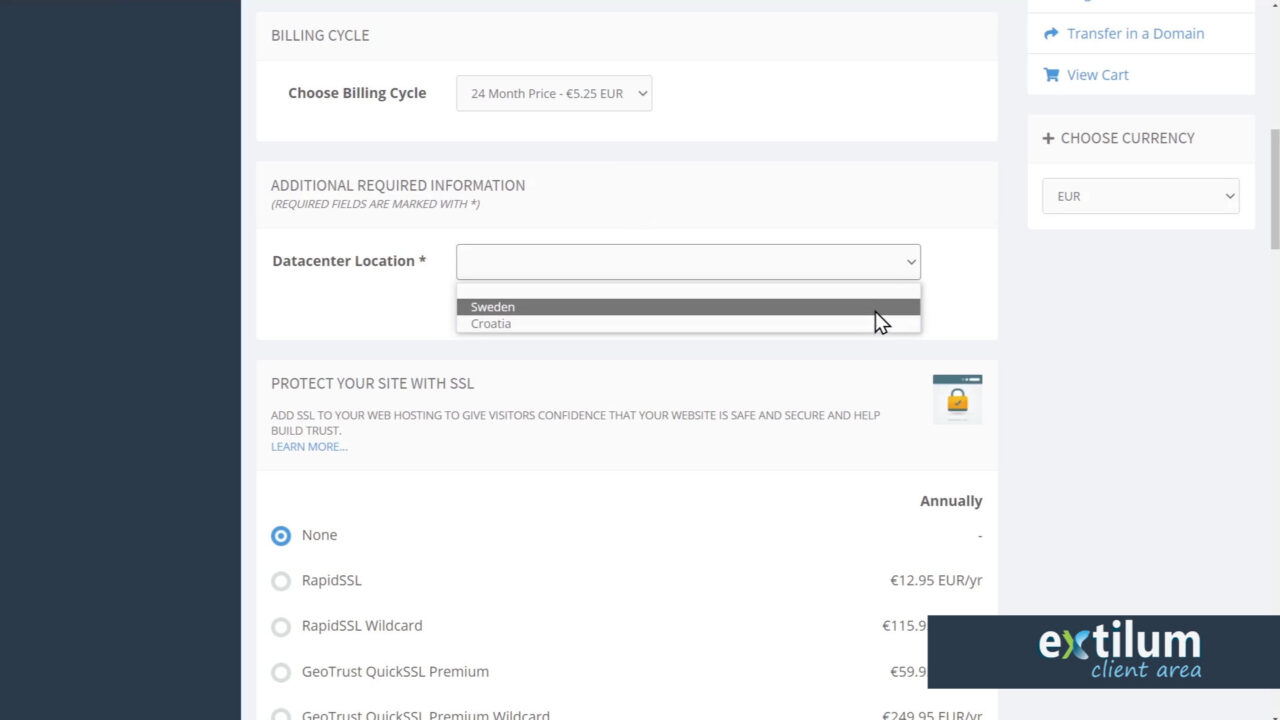The image size is (1280, 720).
Task: Select GeoTrust QuickSSL Premium
Action: pyautogui.click(x=281, y=672)
